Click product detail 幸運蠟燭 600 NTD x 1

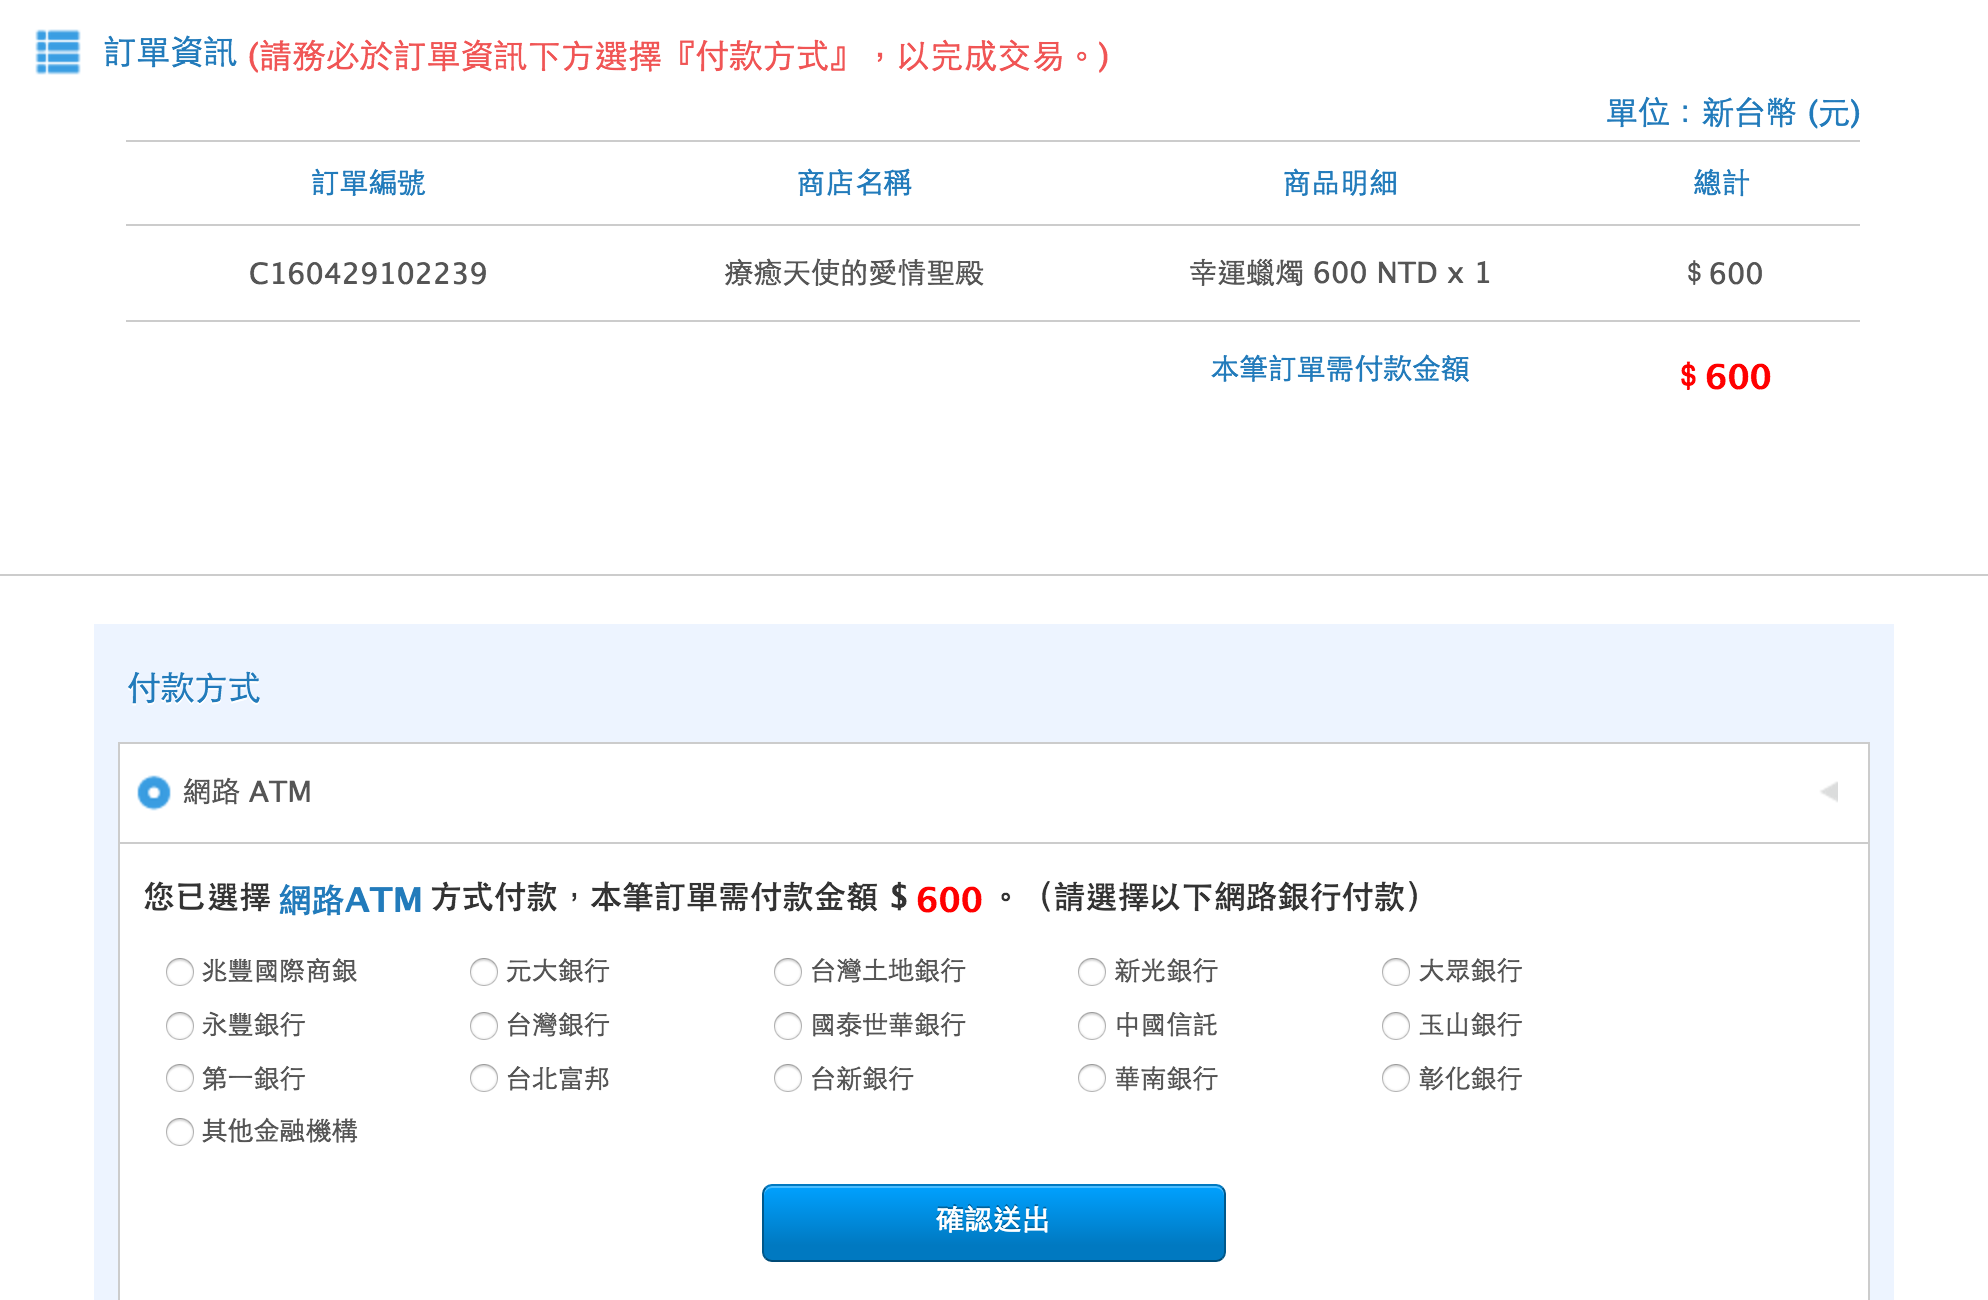tap(1340, 273)
